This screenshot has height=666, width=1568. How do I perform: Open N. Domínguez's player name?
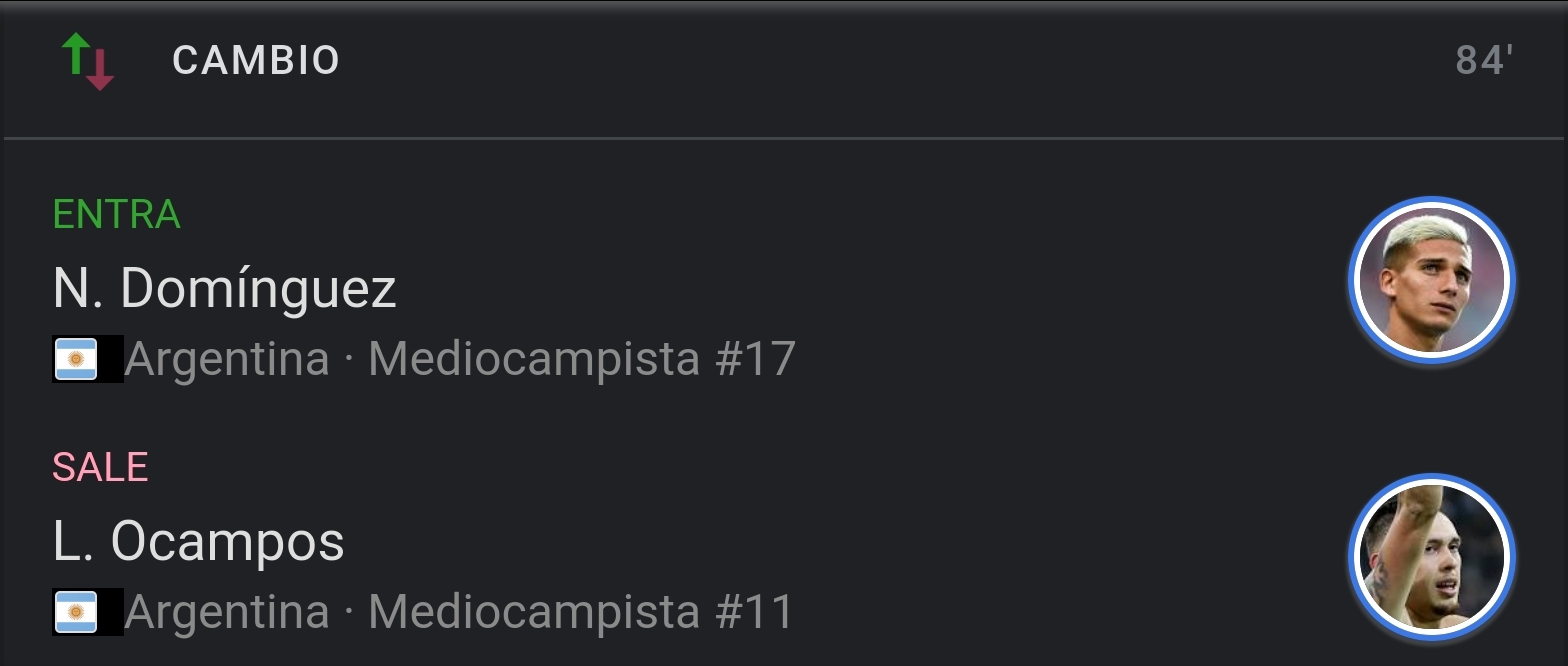click(x=225, y=289)
